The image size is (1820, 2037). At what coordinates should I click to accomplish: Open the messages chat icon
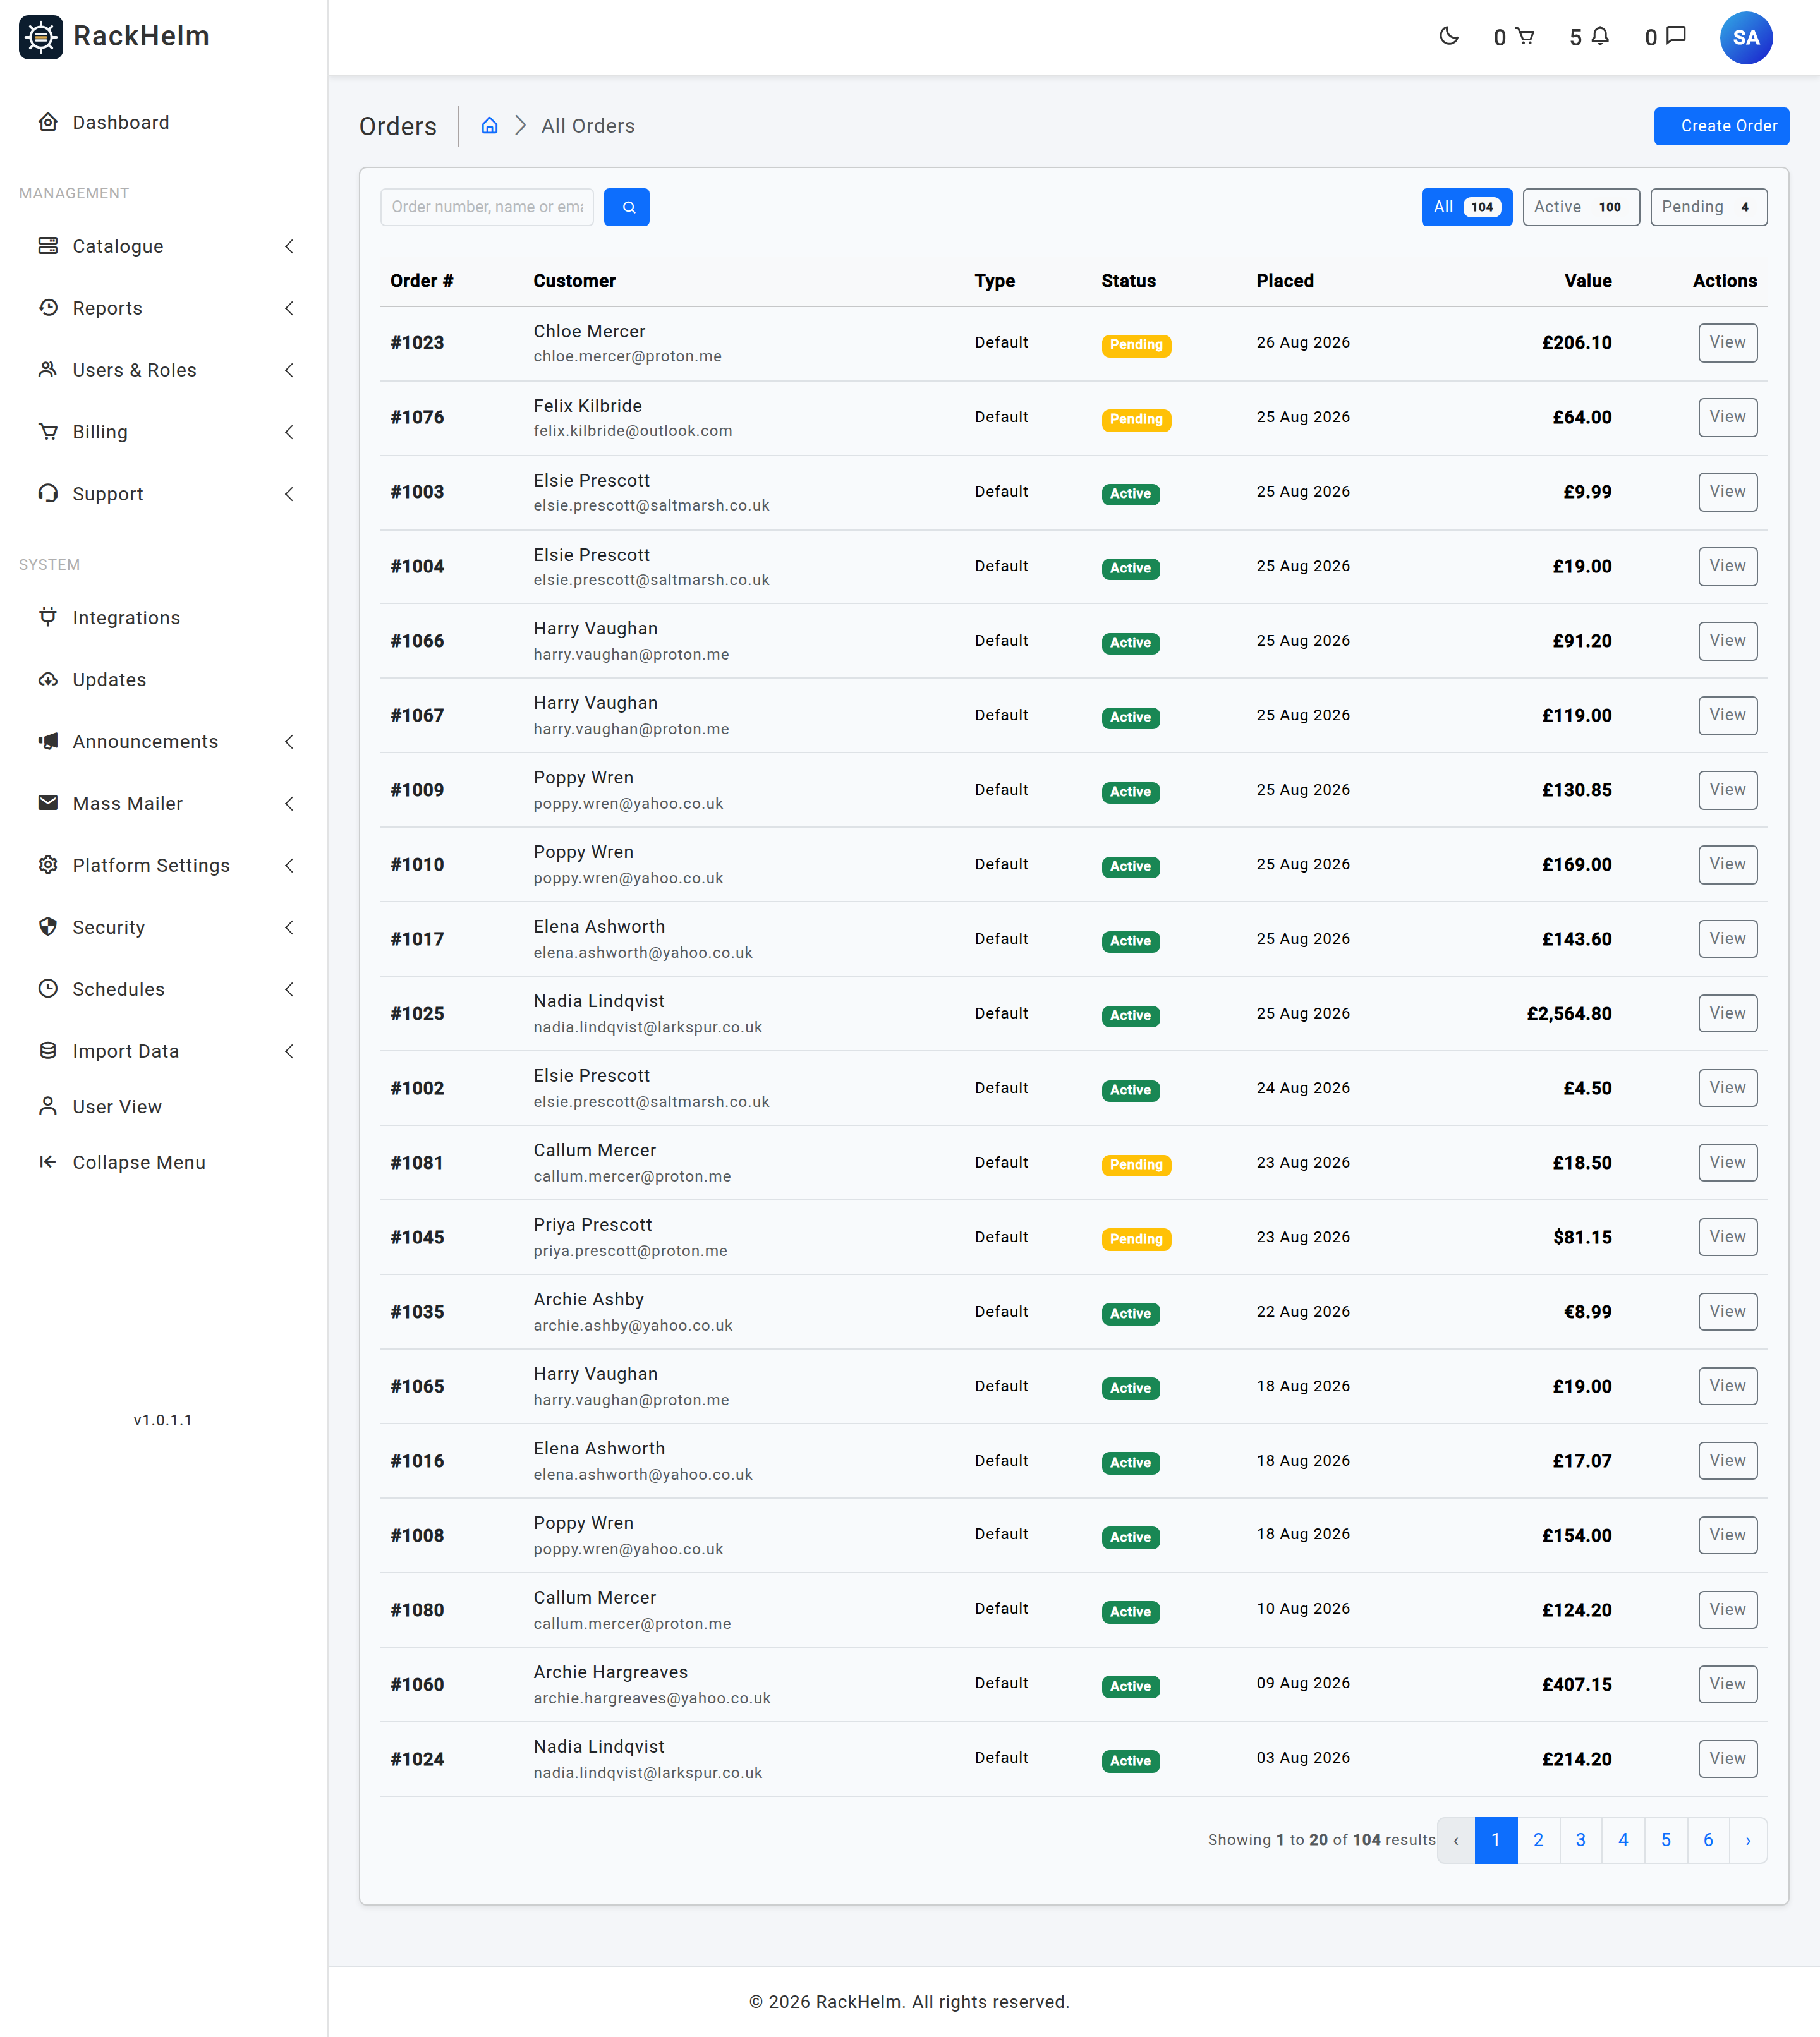1677,36
